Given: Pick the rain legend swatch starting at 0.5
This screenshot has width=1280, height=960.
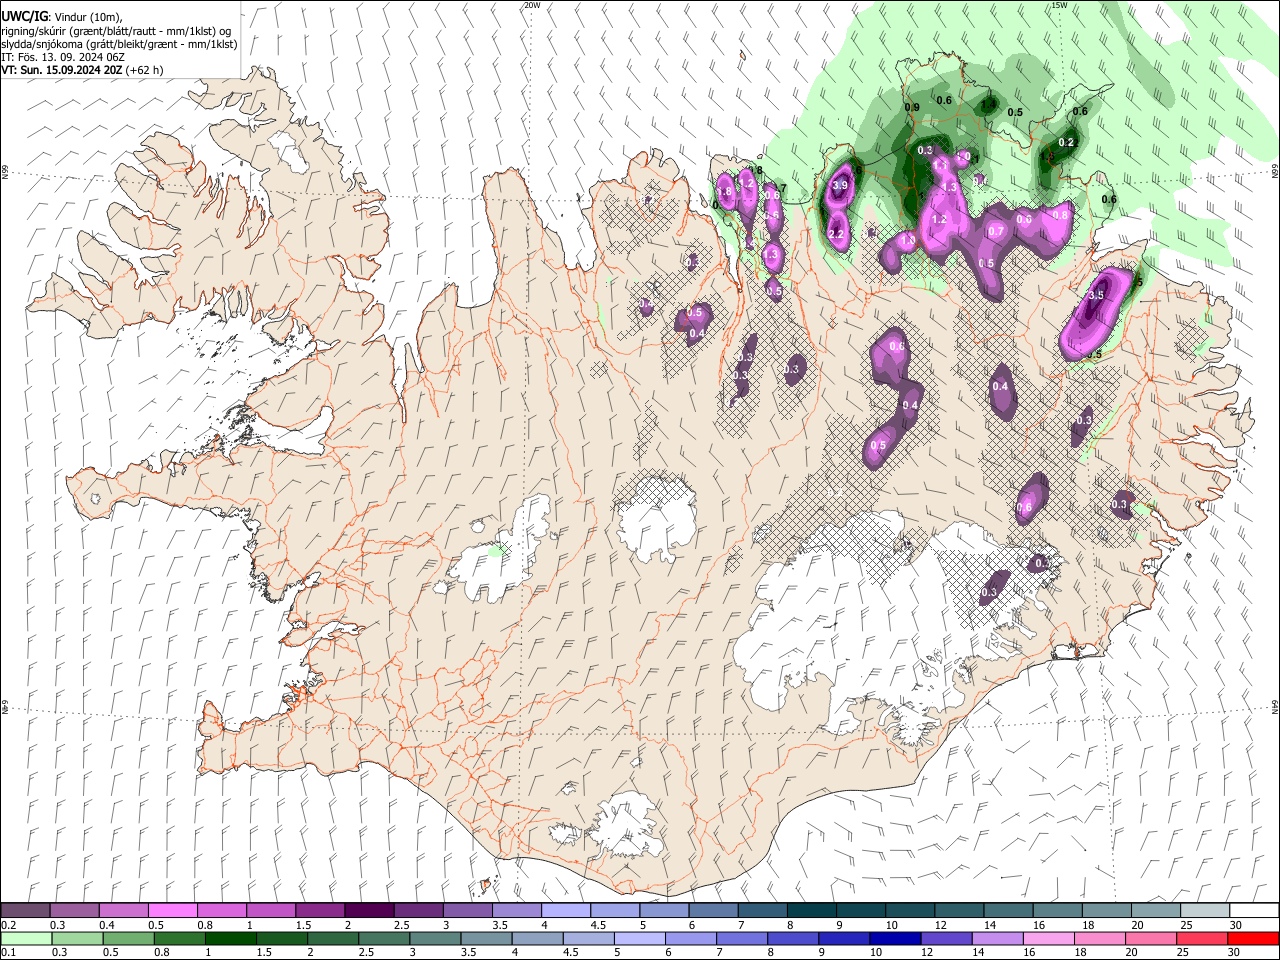Looking at the screenshot, I should (x=126, y=939).
